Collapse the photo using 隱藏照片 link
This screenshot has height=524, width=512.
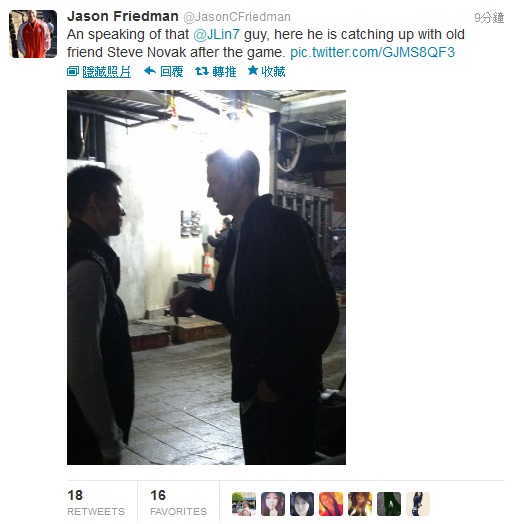point(107,72)
